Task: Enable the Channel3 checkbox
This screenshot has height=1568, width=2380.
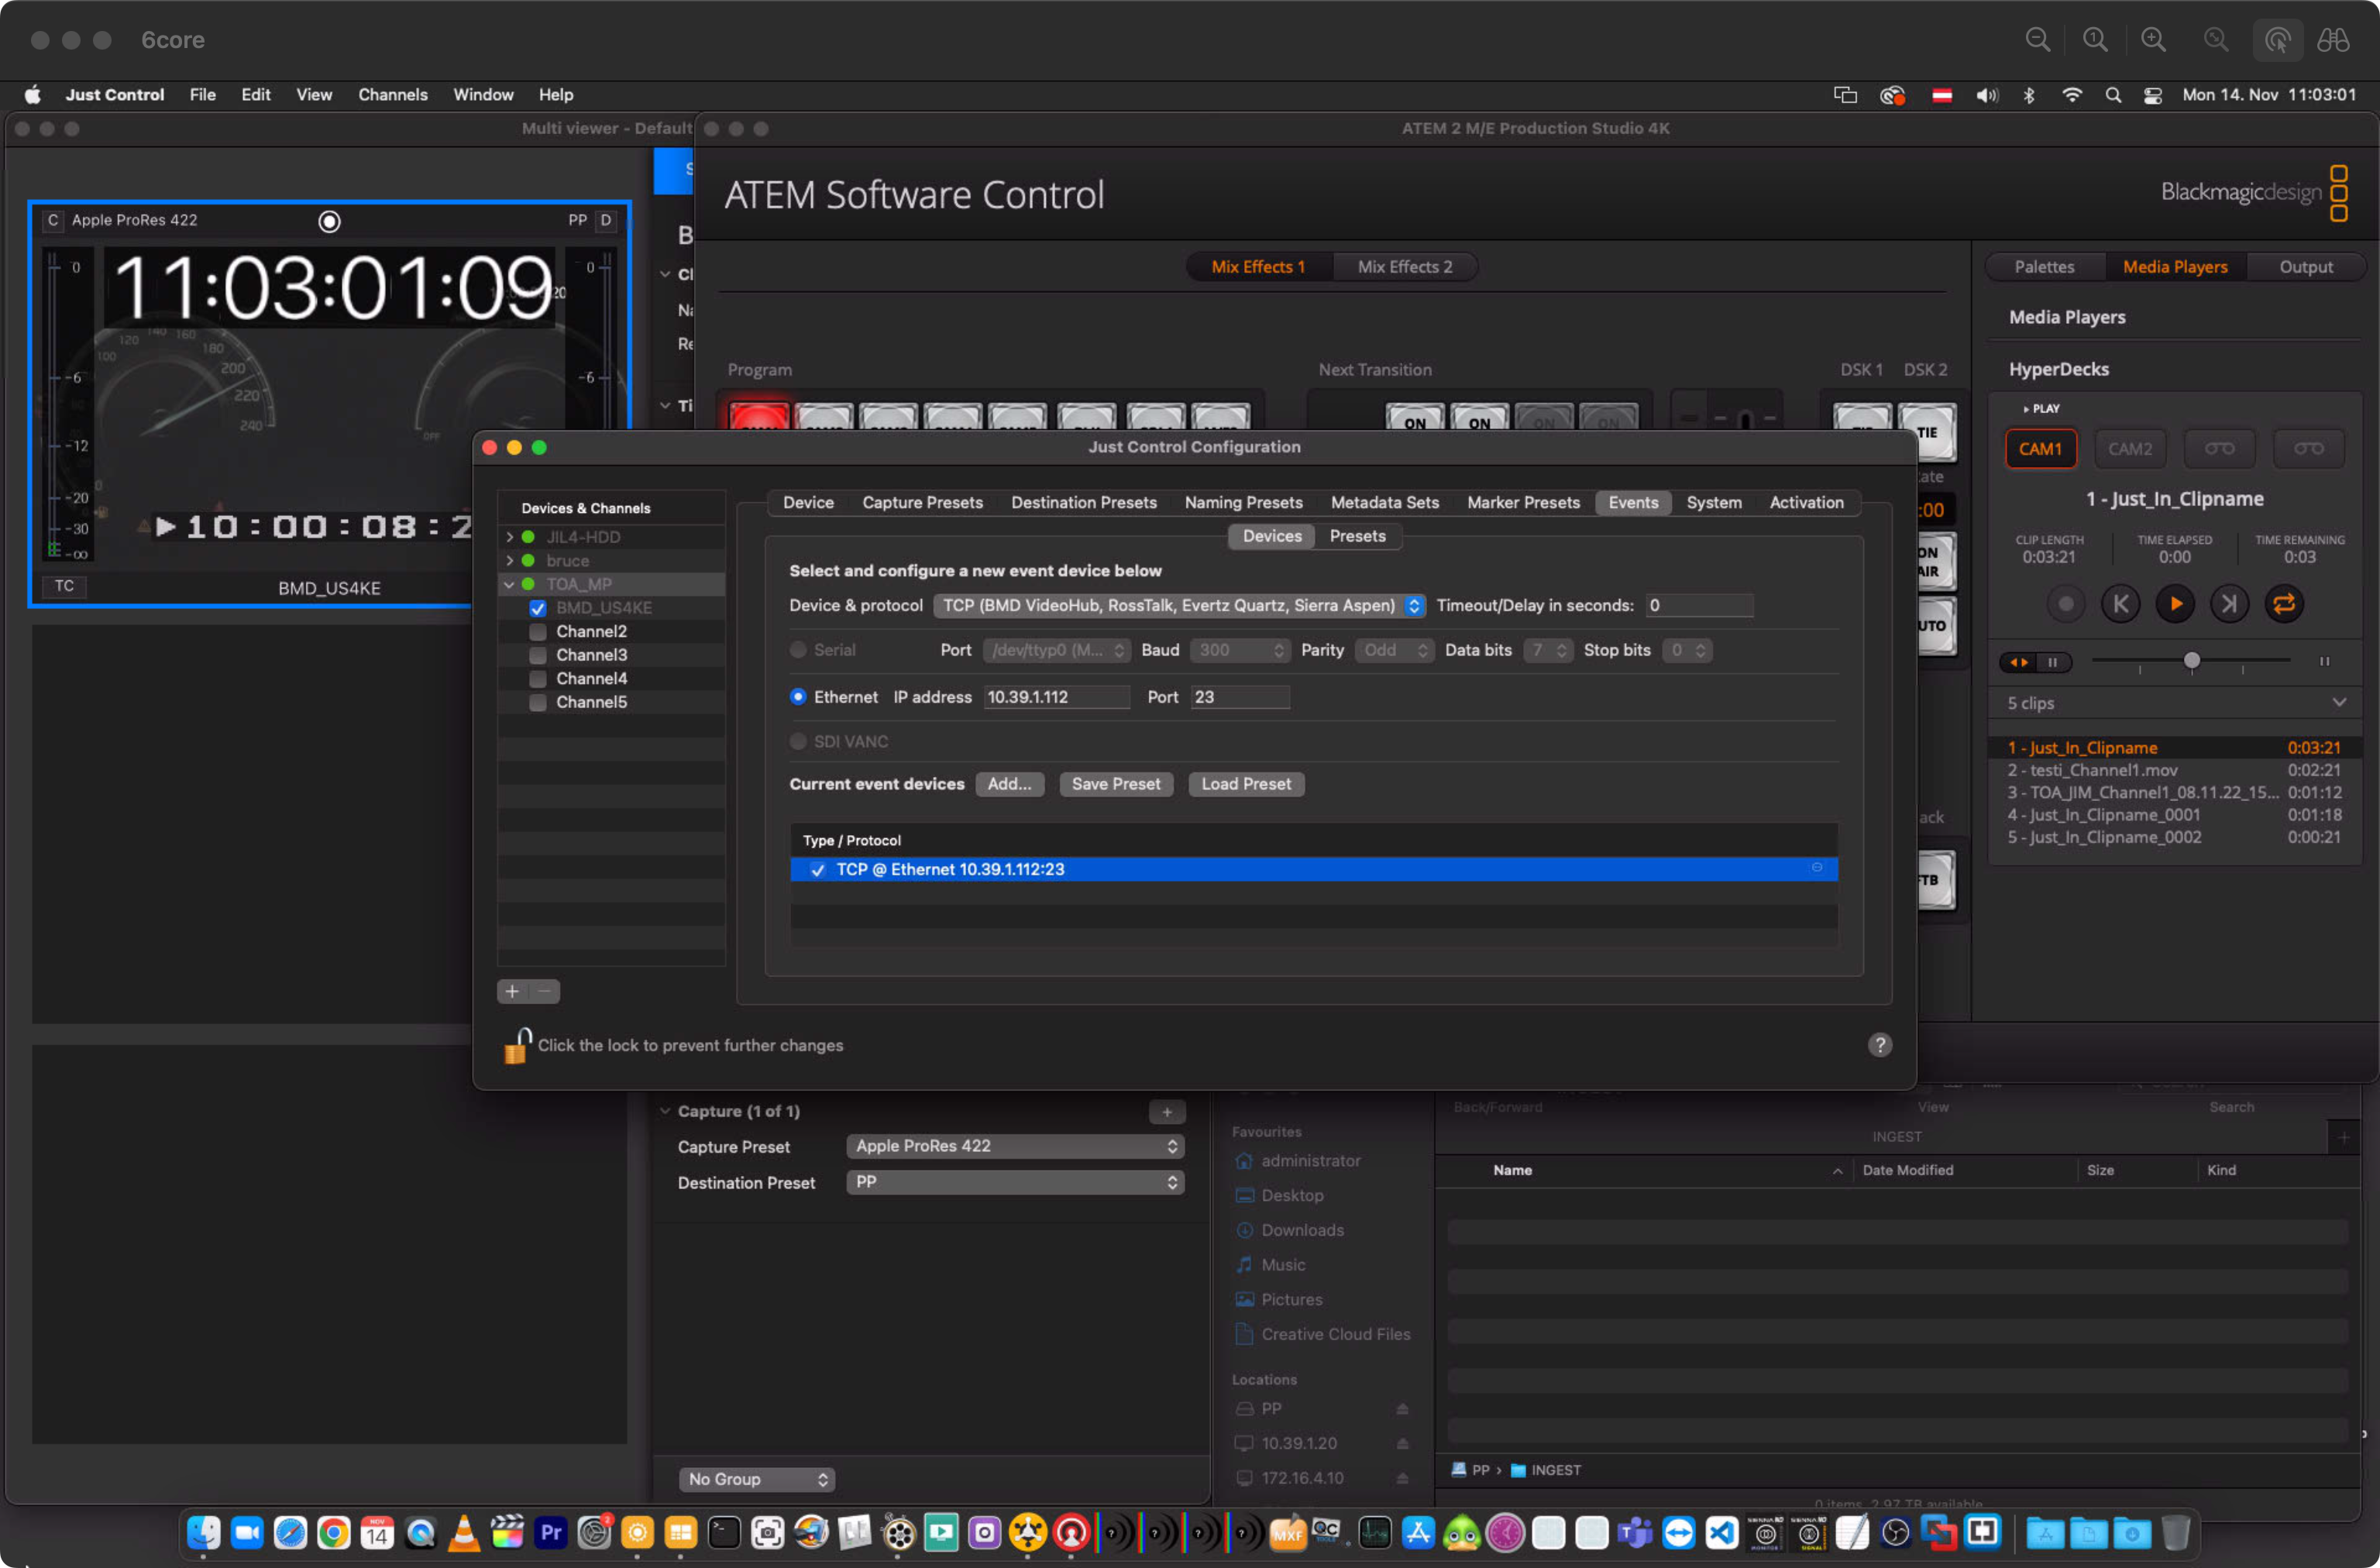Action: point(538,655)
